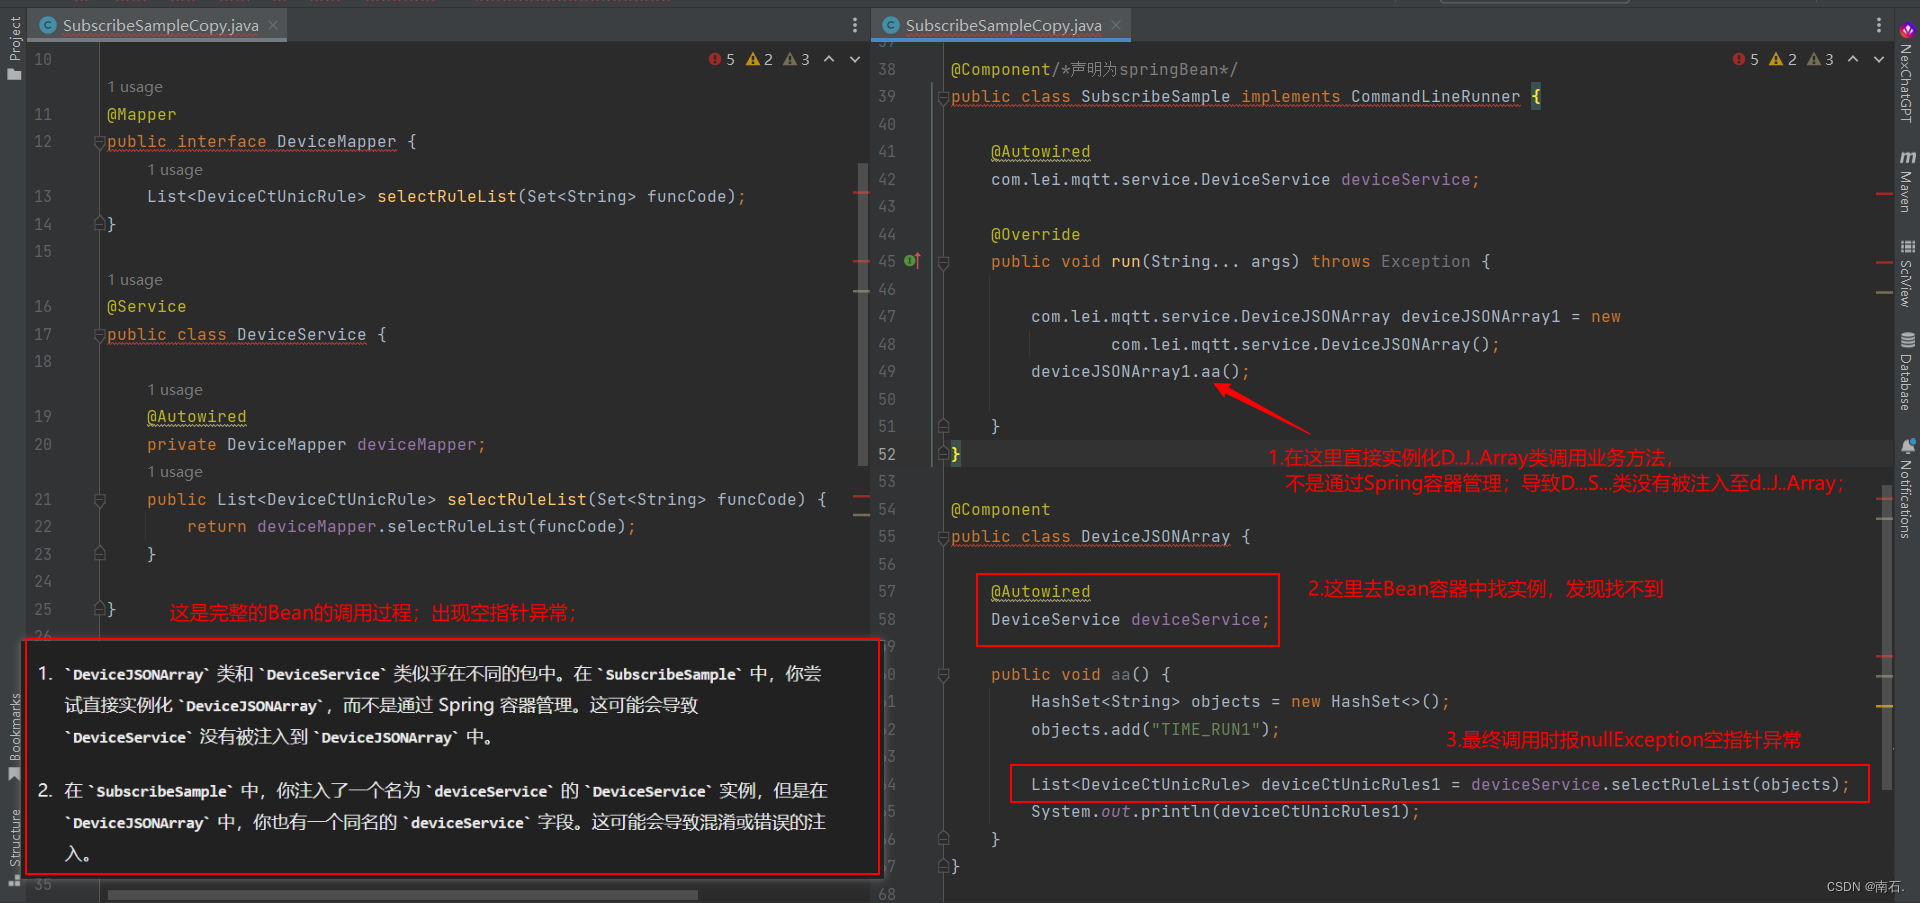Open left editor tab options menu

[854, 25]
